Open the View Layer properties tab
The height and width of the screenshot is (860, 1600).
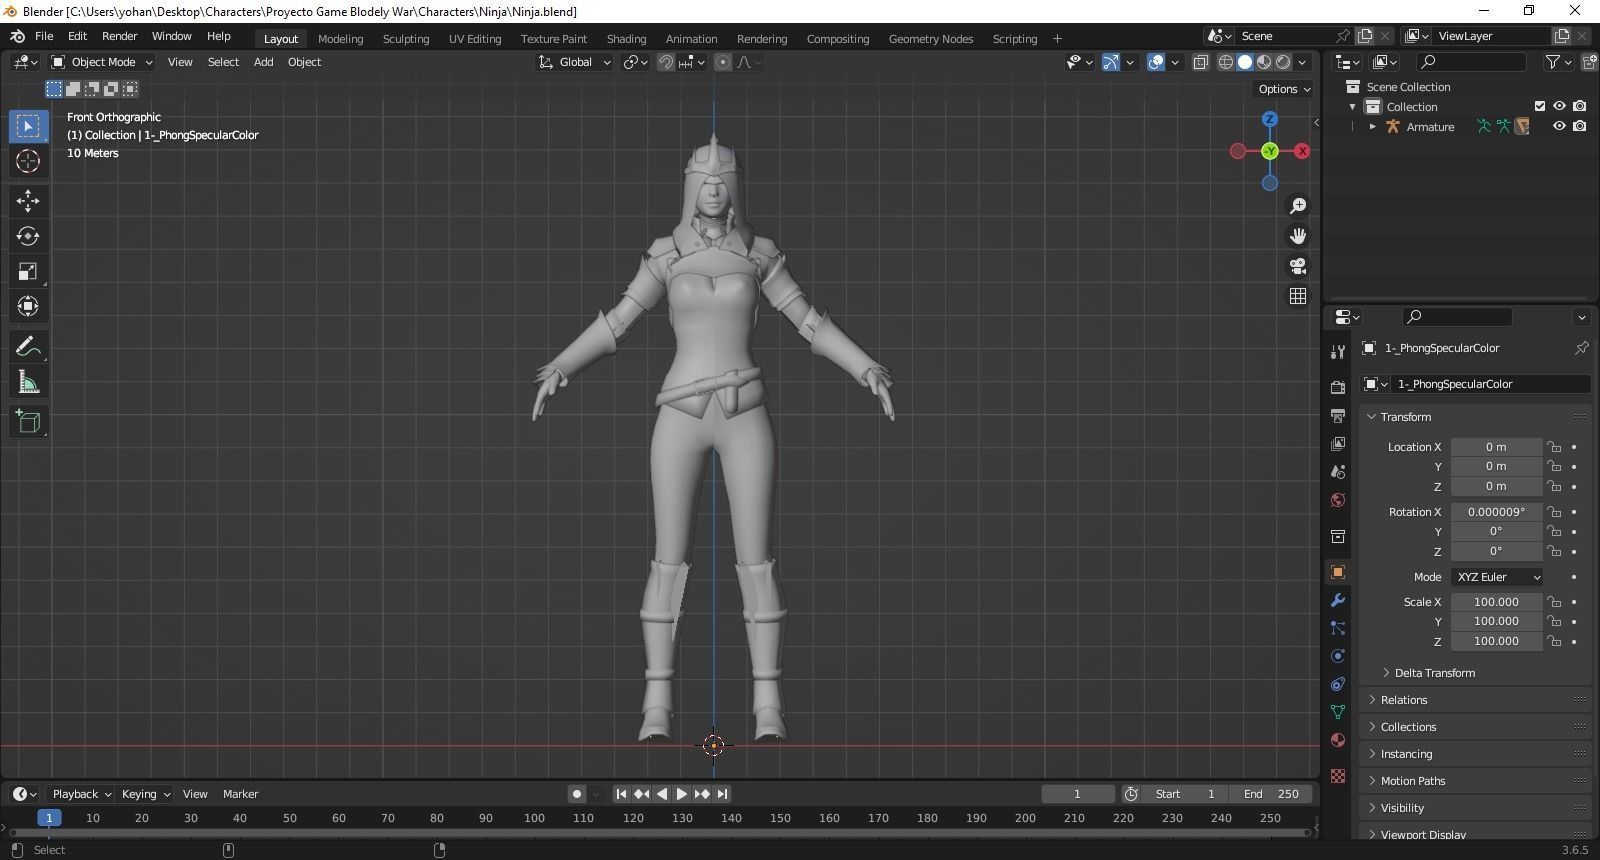[x=1338, y=443]
